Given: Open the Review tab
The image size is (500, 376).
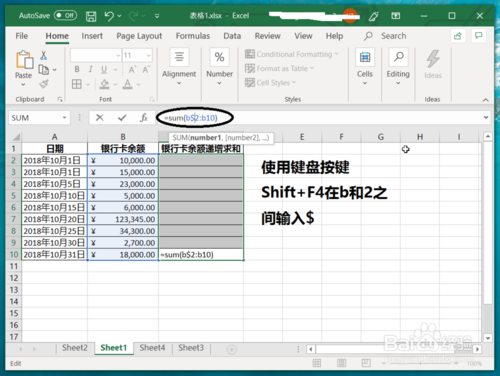Looking at the screenshot, I should pyautogui.click(x=267, y=36).
